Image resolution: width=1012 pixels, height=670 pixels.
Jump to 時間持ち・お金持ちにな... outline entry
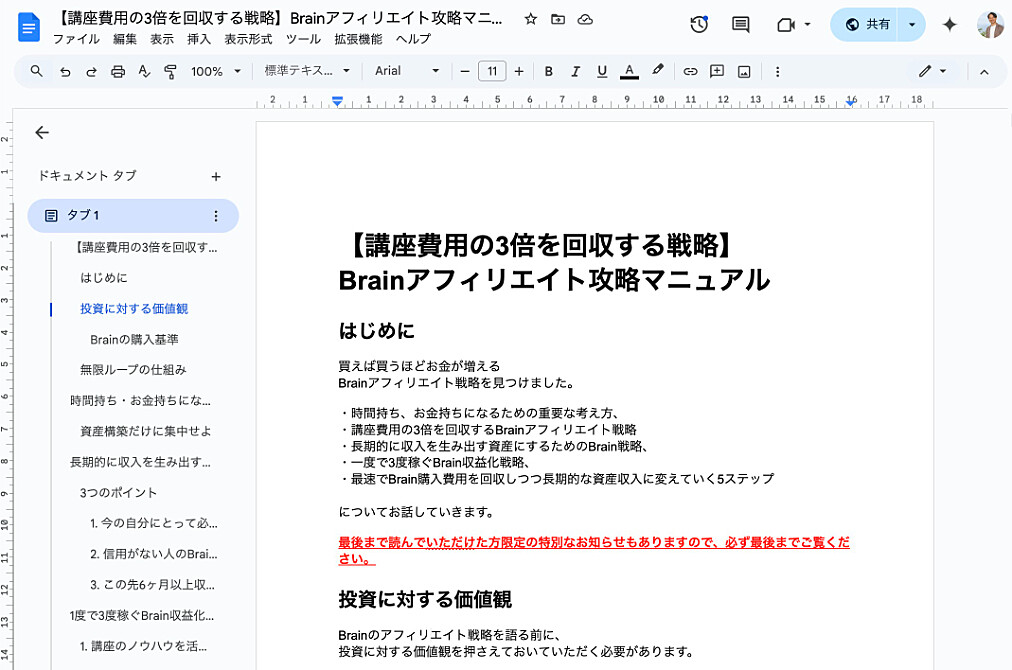coord(140,401)
